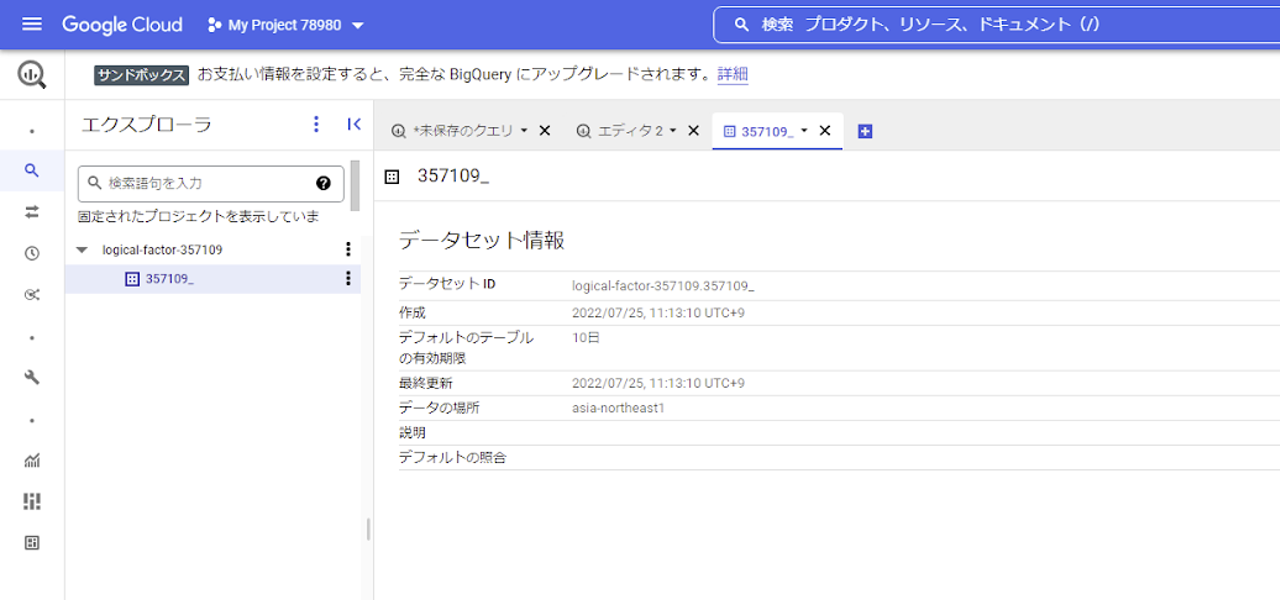Viewport: 1280px width, 600px height.
Task: Open the Analytics Hub icon in sidebar
Action: (32, 294)
